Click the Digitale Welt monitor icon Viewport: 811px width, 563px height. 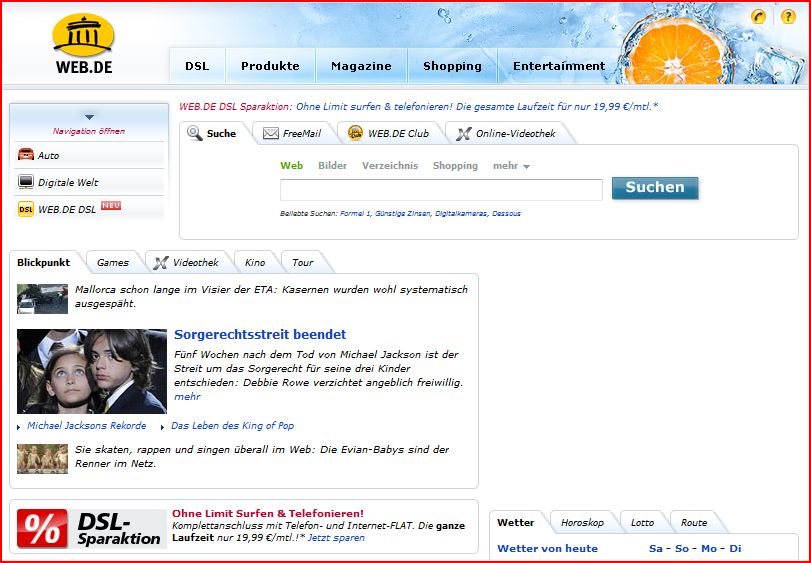coord(26,181)
